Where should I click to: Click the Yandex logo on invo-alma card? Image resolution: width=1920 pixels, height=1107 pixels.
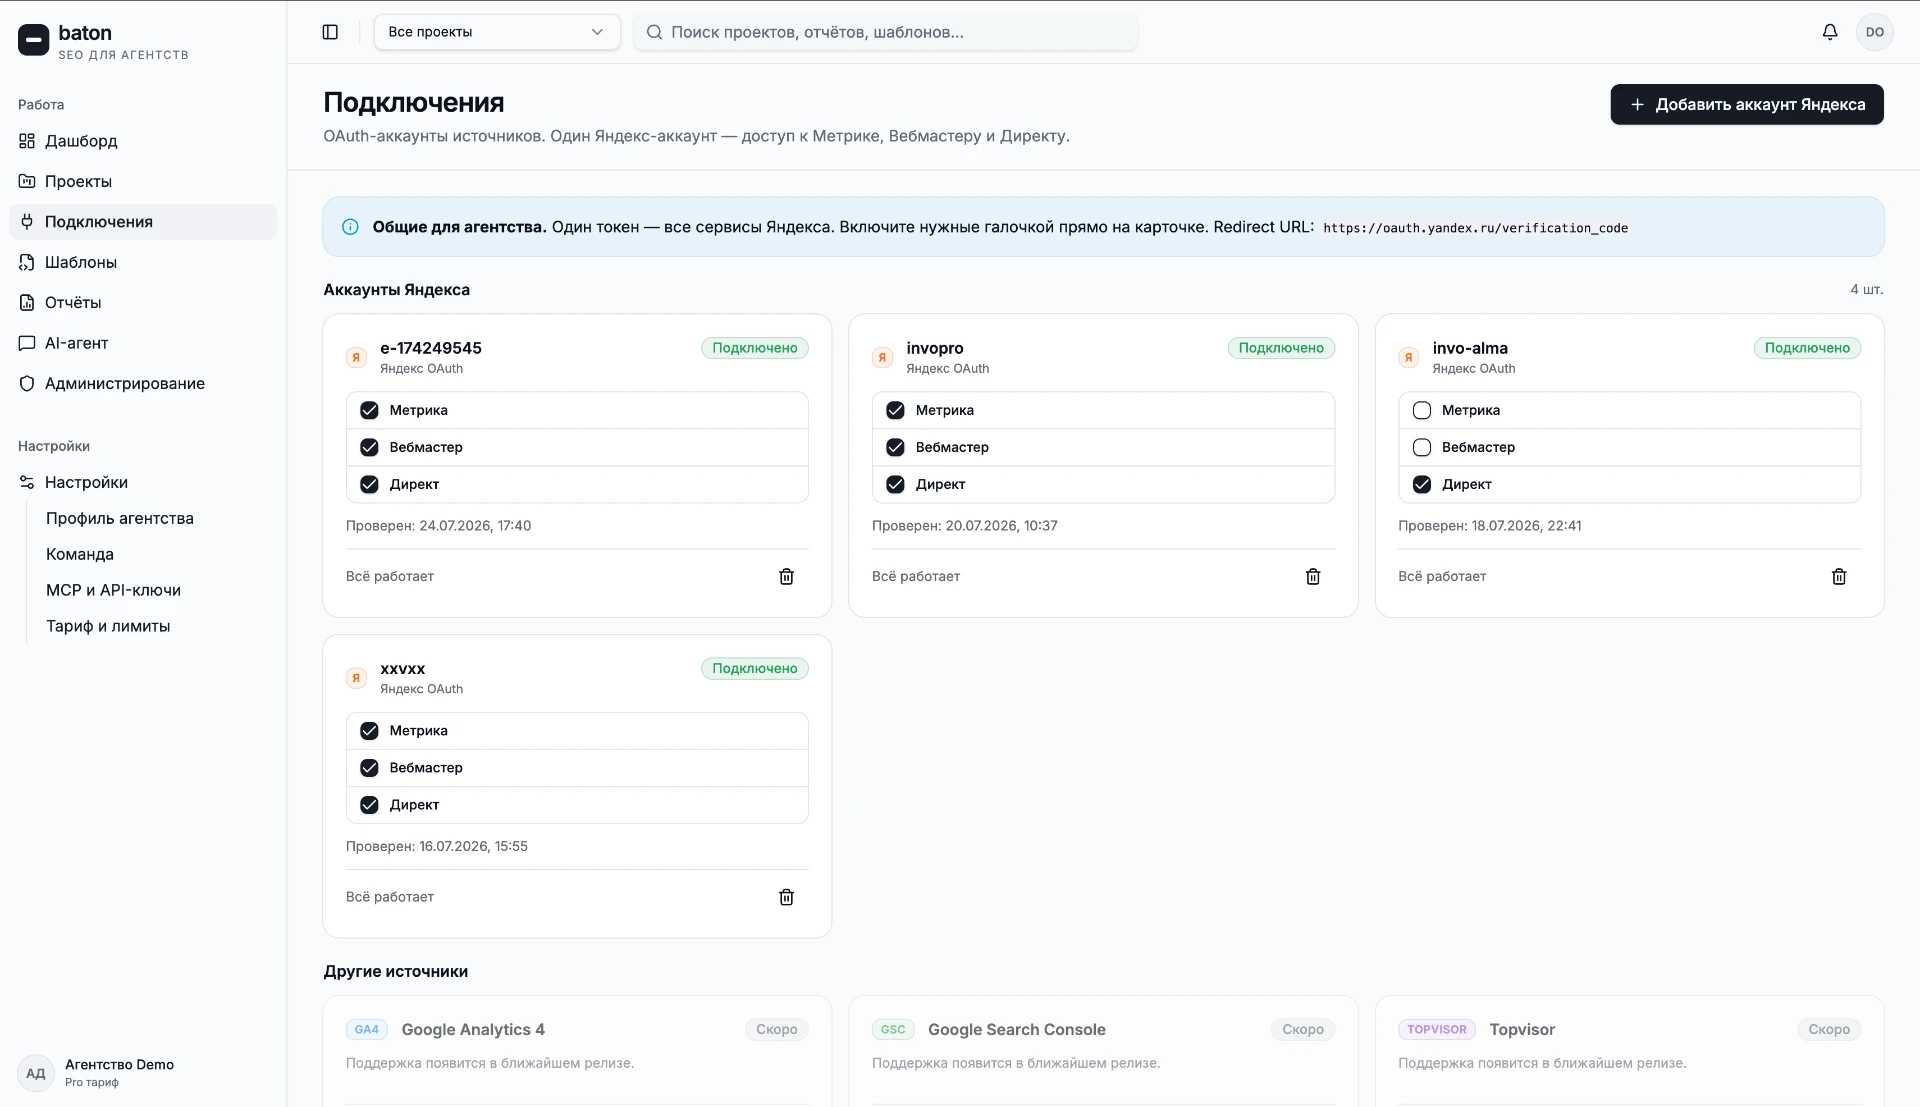click(x=1408, y=357)
